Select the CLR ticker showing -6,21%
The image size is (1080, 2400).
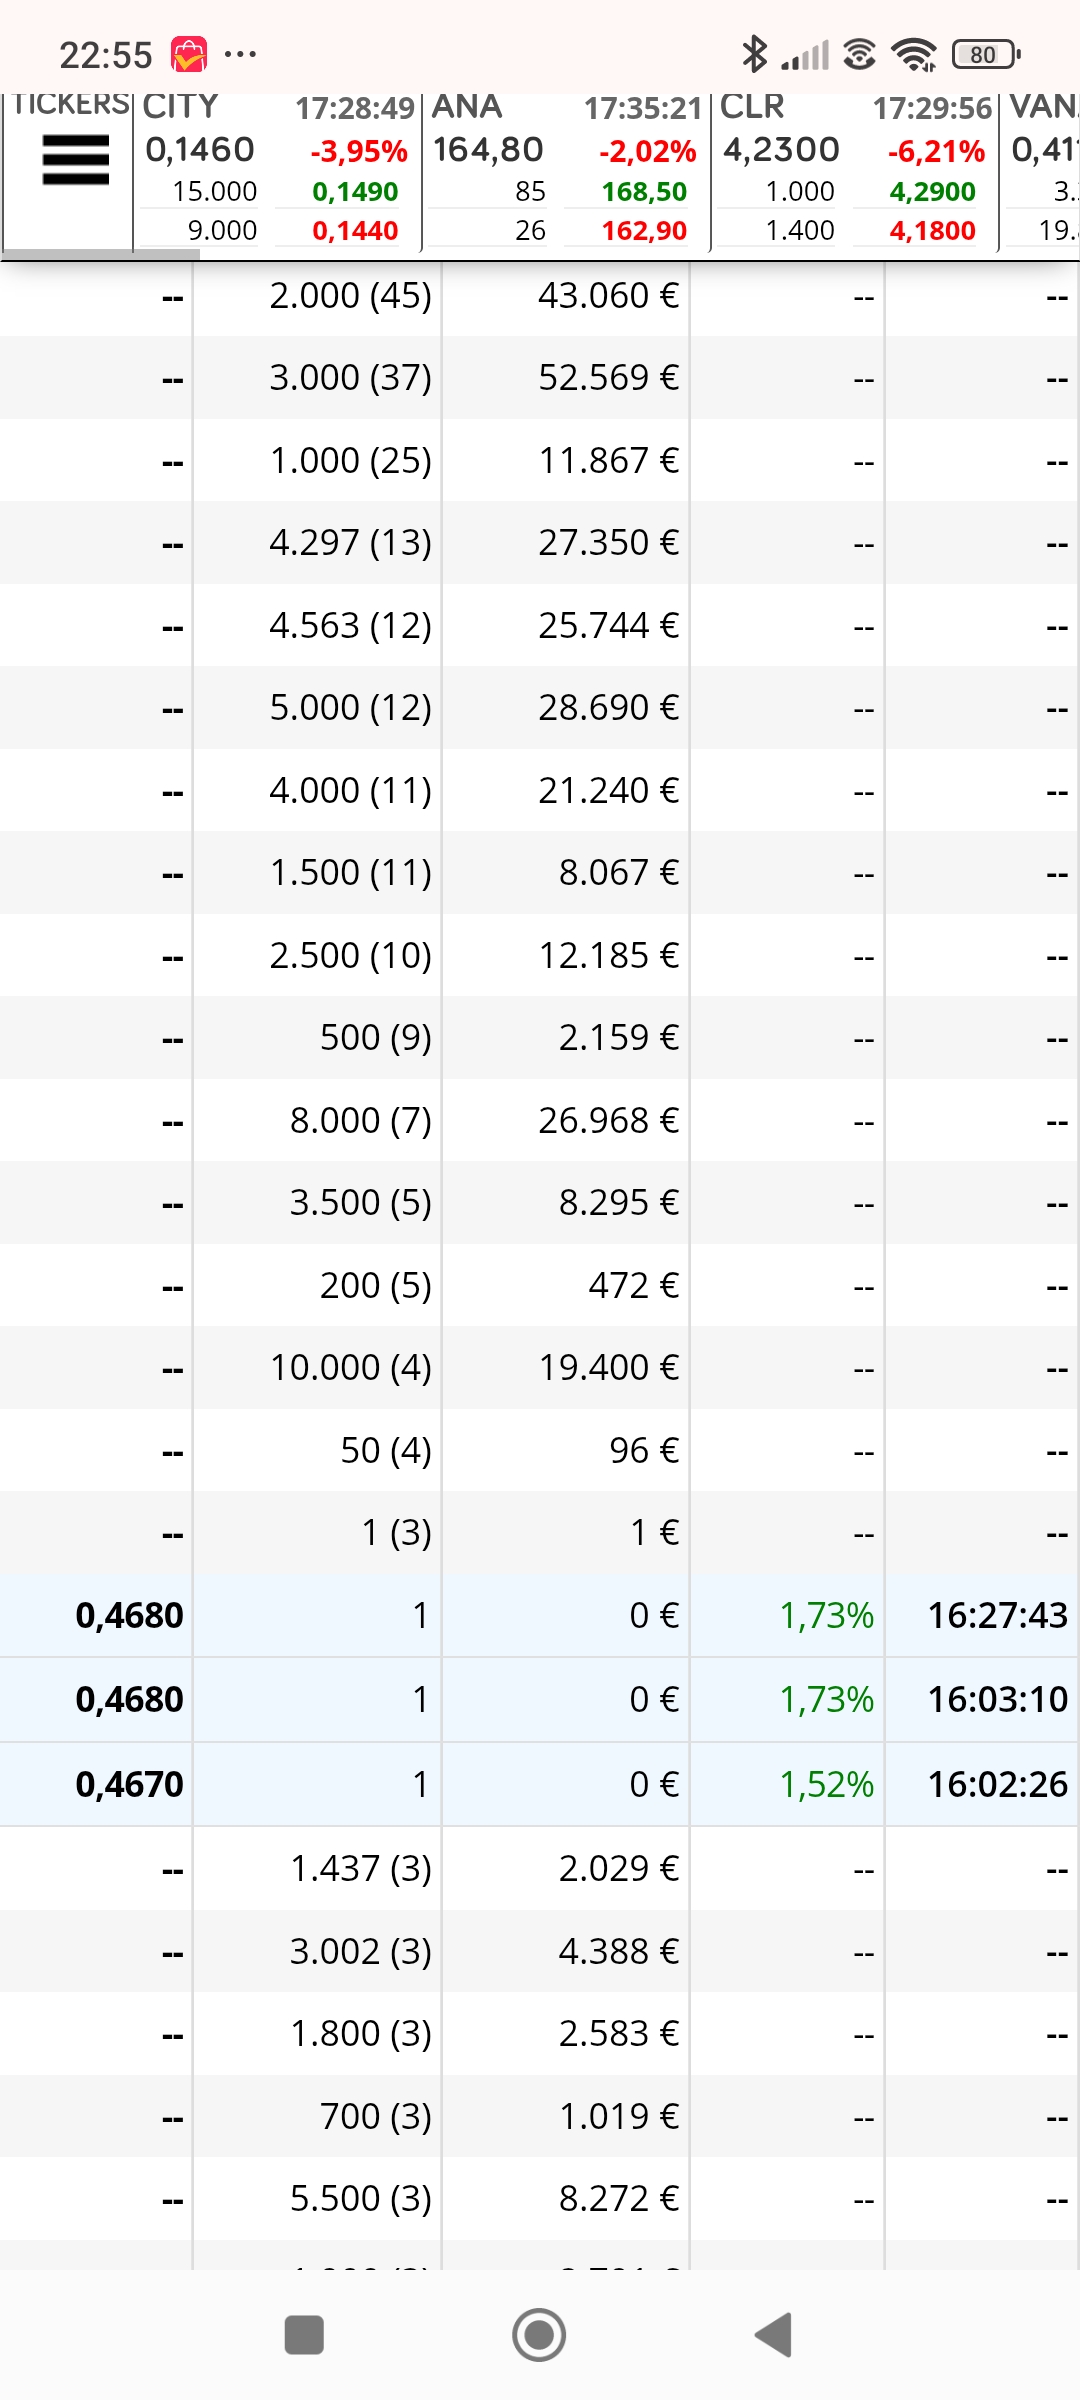point(854,170)
